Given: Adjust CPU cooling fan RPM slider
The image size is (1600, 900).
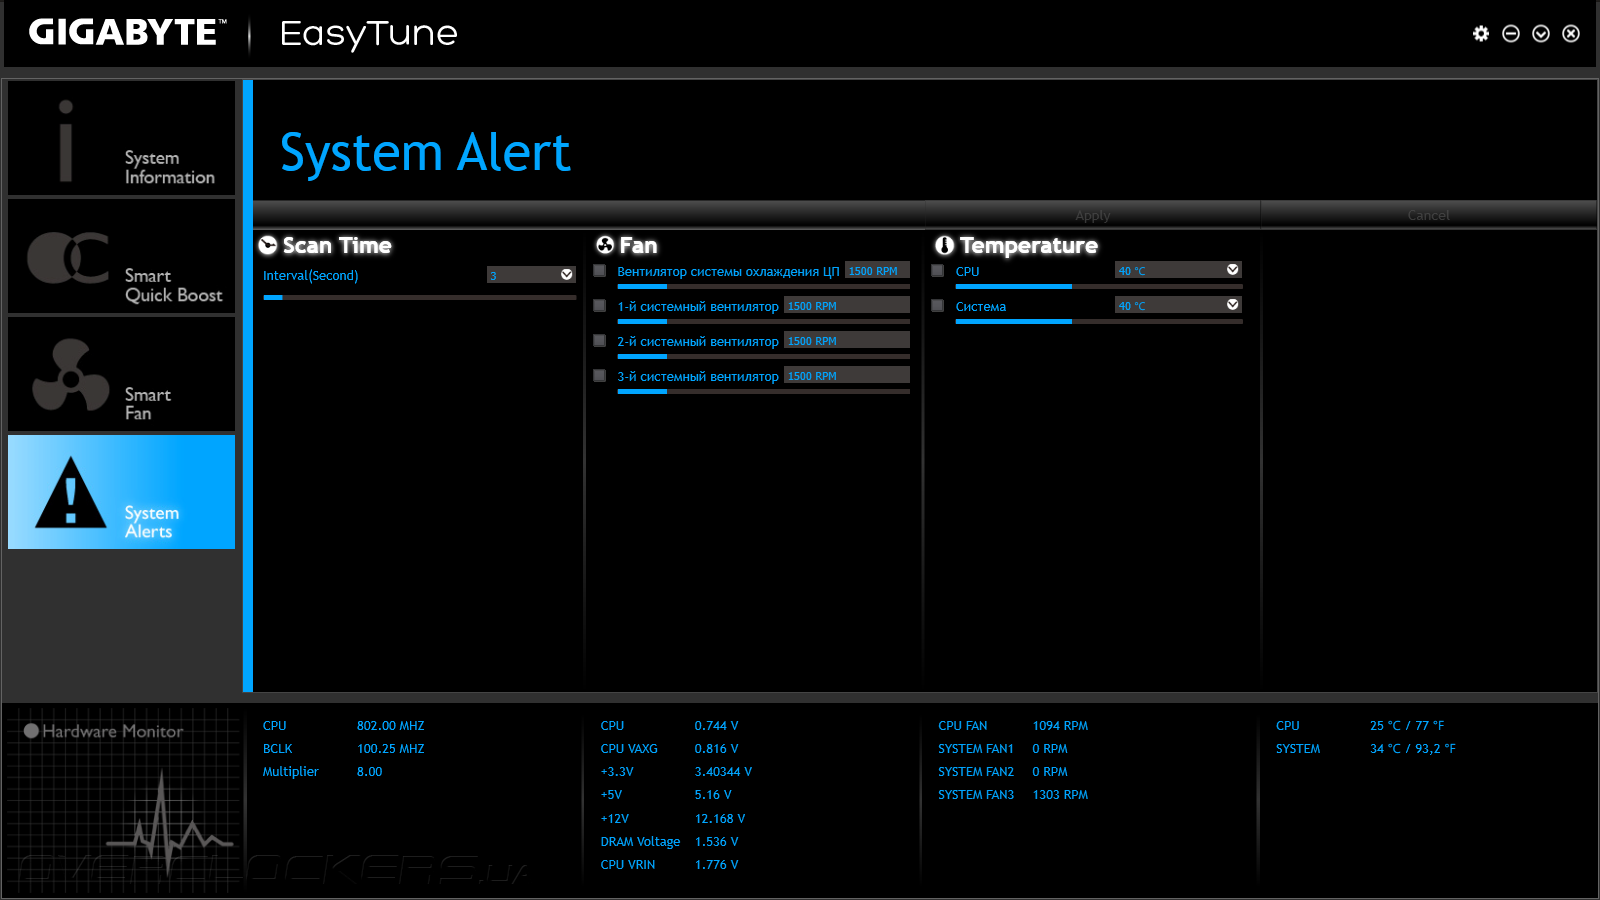Looking at the screenshot, I should [x=764, y=287].
